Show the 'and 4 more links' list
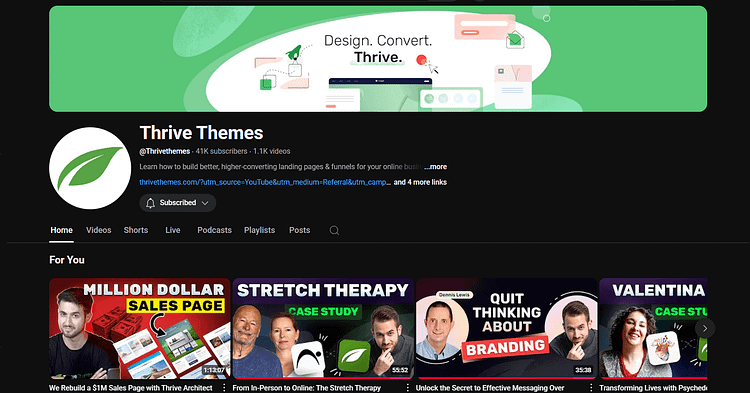 coord(420,182)
